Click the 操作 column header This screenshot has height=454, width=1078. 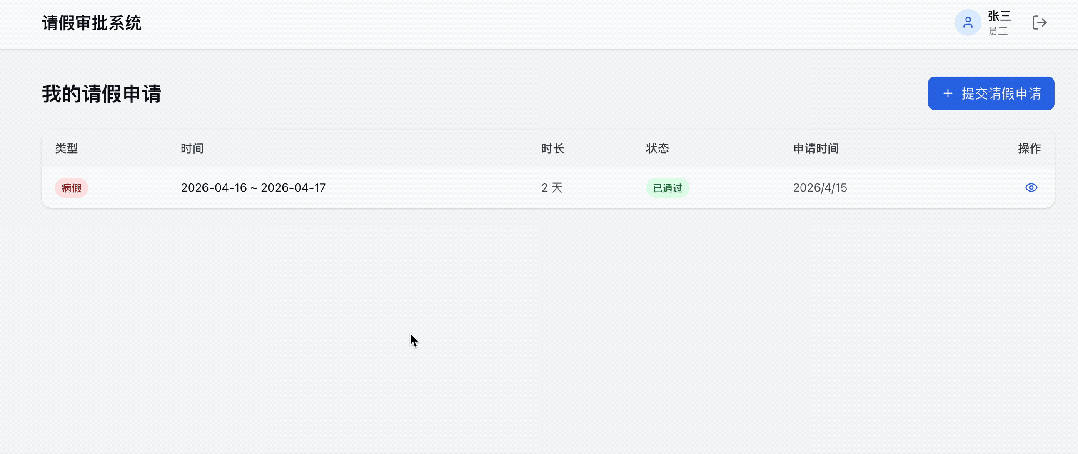click(x=1029, y=149)
